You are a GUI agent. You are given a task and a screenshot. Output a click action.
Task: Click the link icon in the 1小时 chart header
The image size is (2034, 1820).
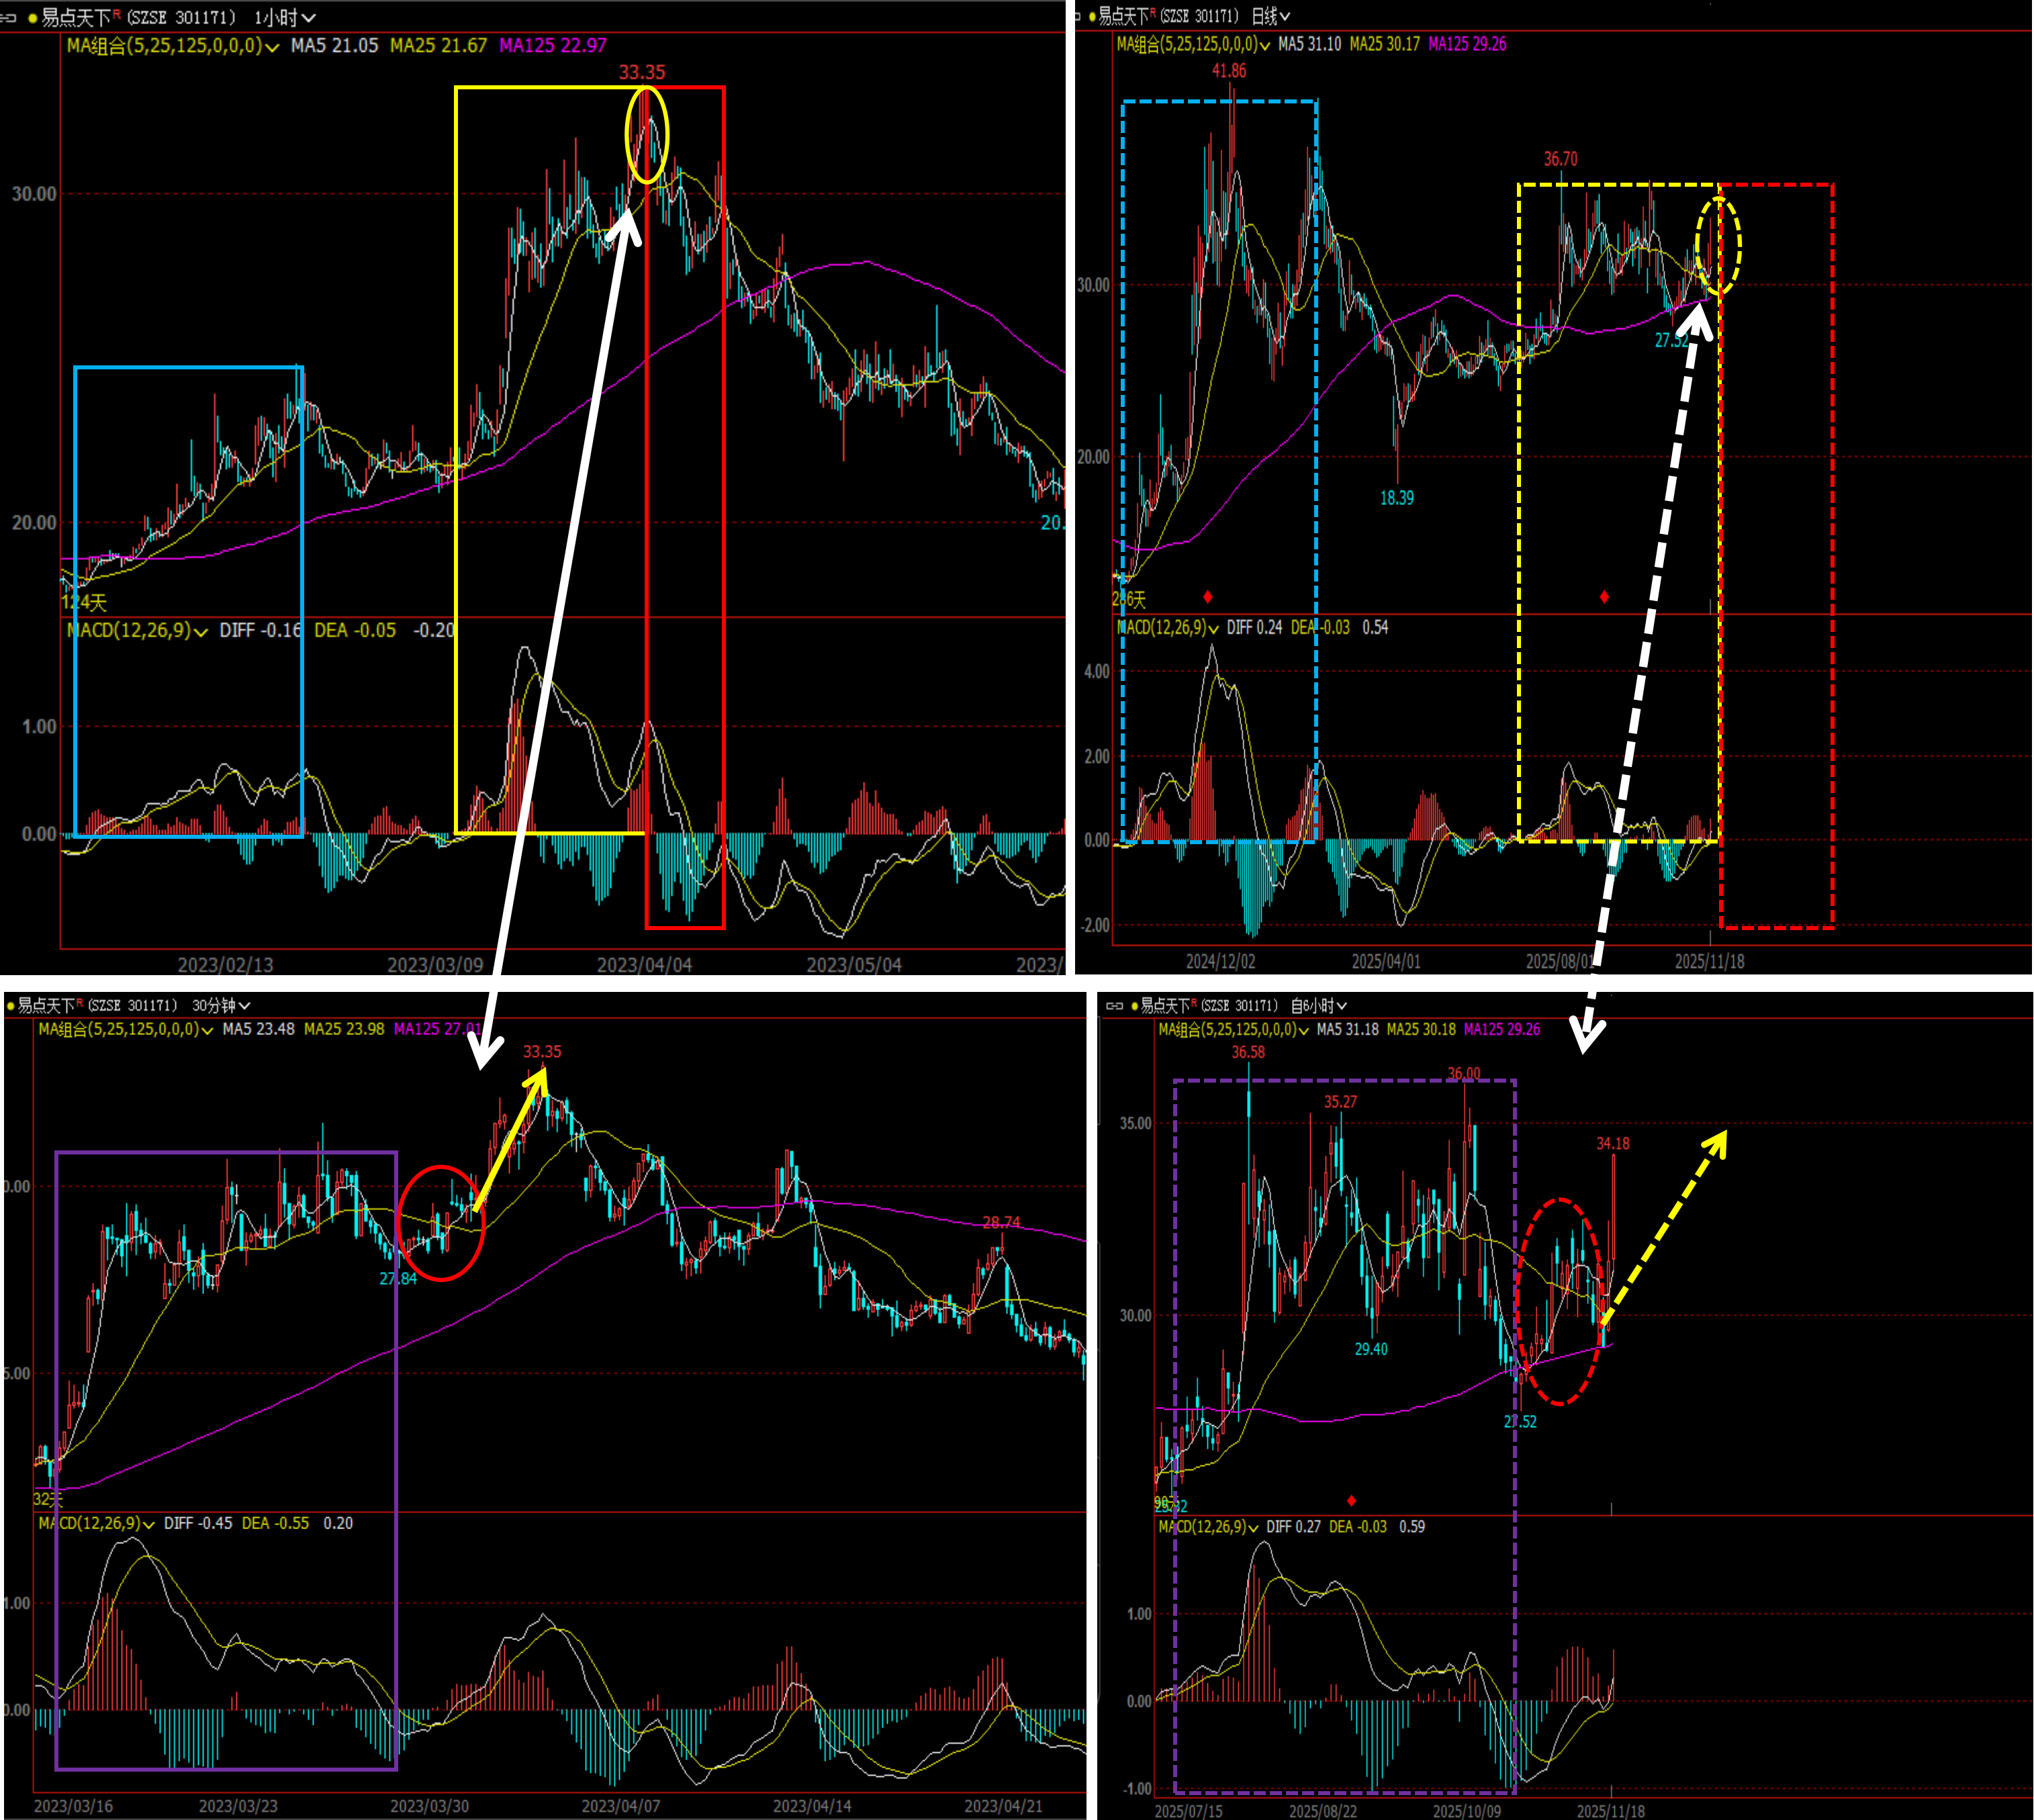pos(9,18)
